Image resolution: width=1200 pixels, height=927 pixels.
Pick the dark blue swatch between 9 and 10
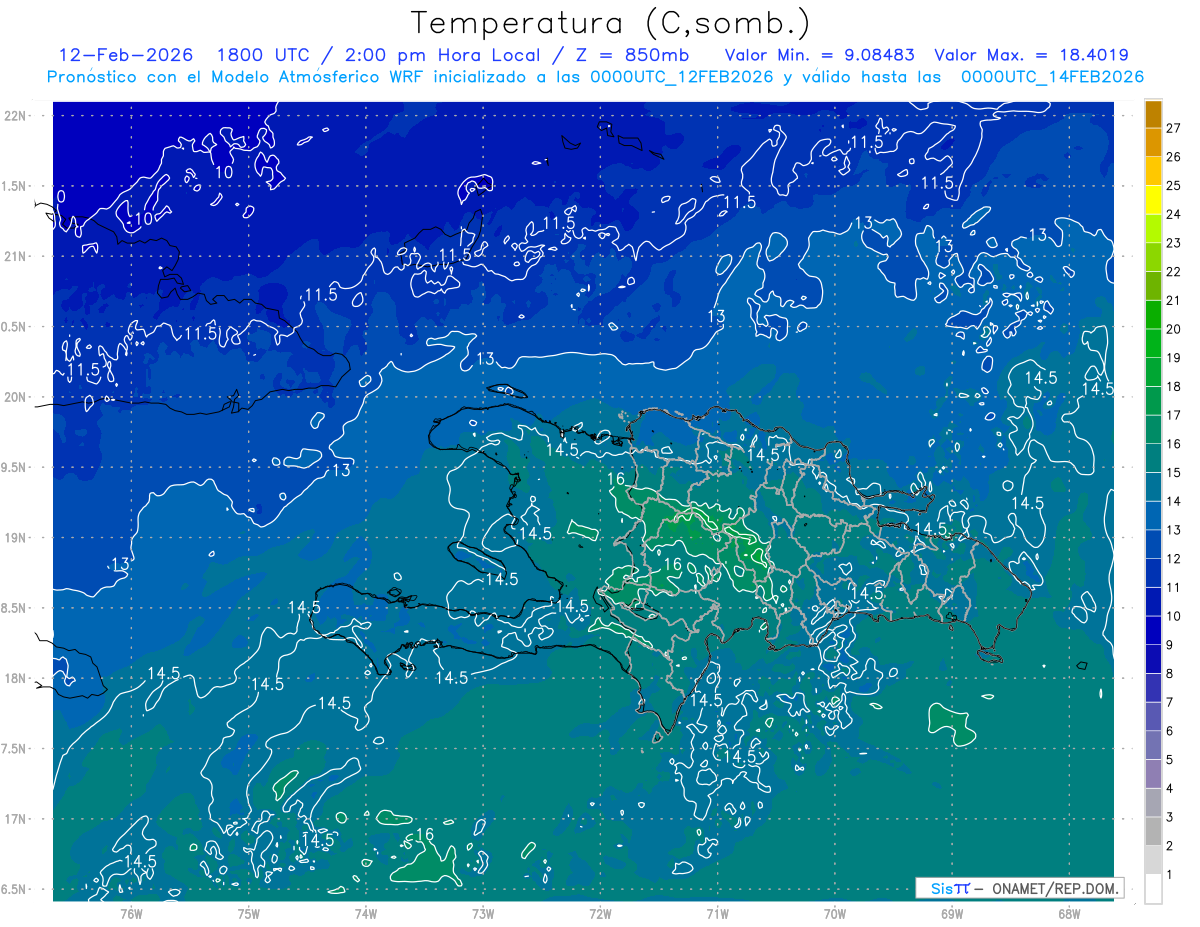click(x=1153, y=631)
